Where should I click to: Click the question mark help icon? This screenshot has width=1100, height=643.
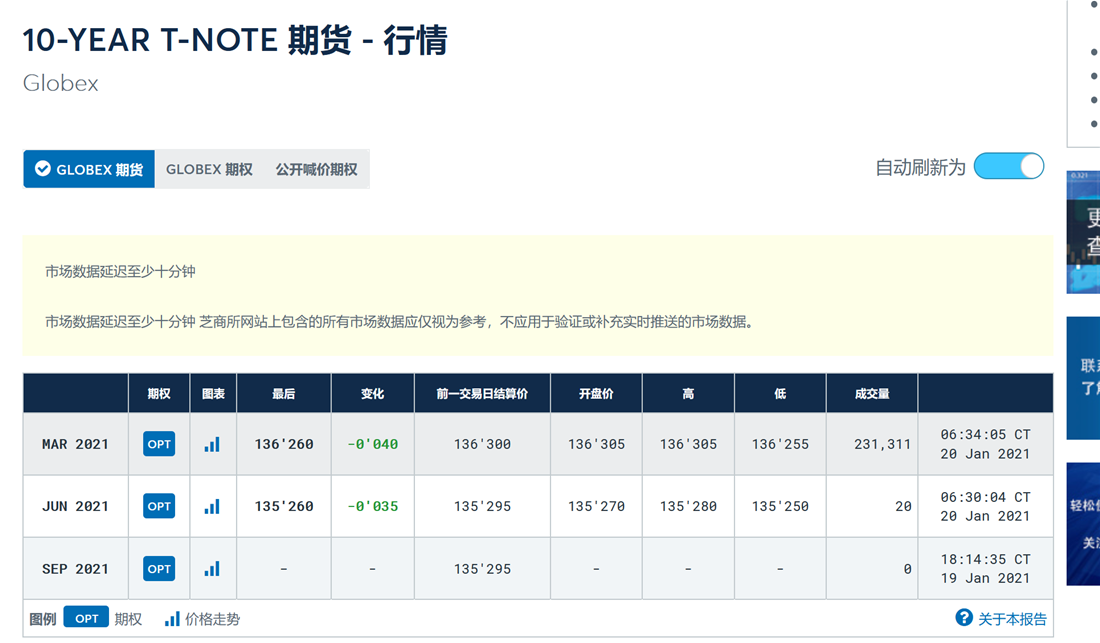[x=964, y=618]
